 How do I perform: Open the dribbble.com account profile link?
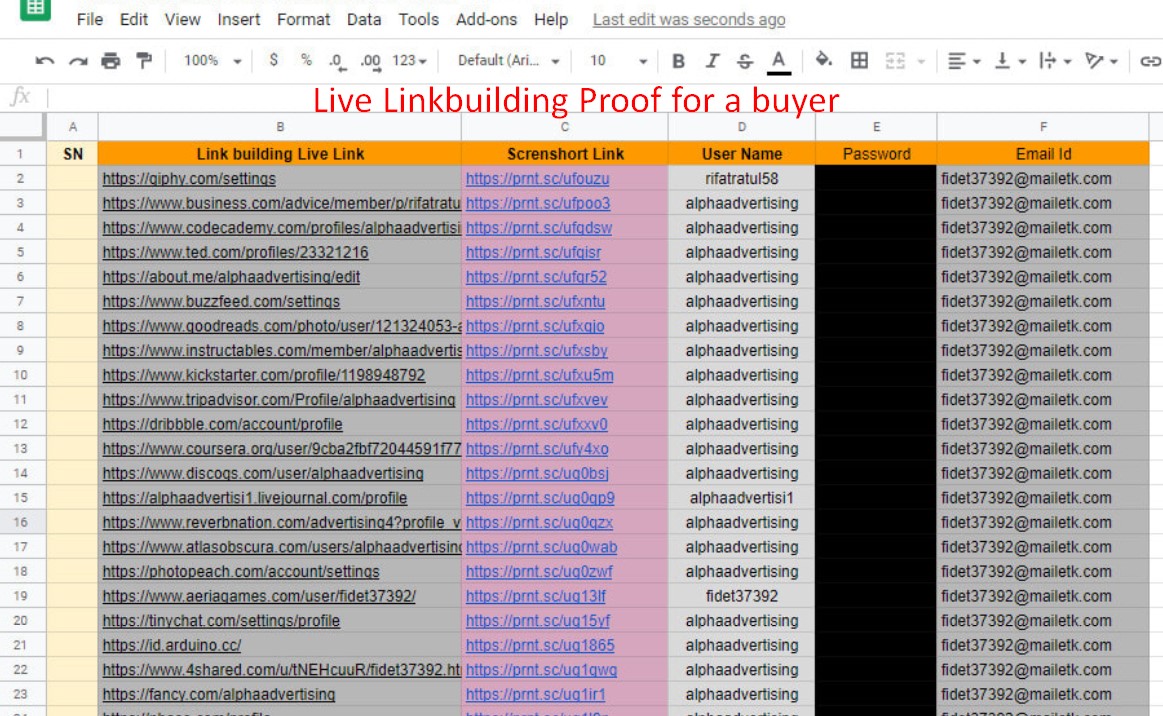pyautogui.click(x=223, y=424)
